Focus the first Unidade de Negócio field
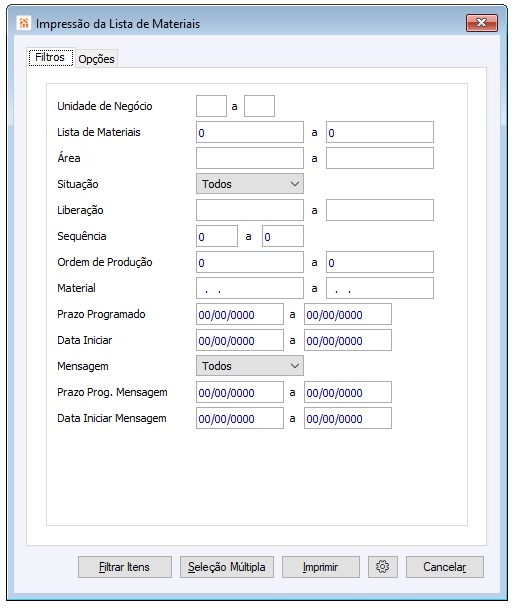Screen dimensions: 514x610 coord(211,106)
